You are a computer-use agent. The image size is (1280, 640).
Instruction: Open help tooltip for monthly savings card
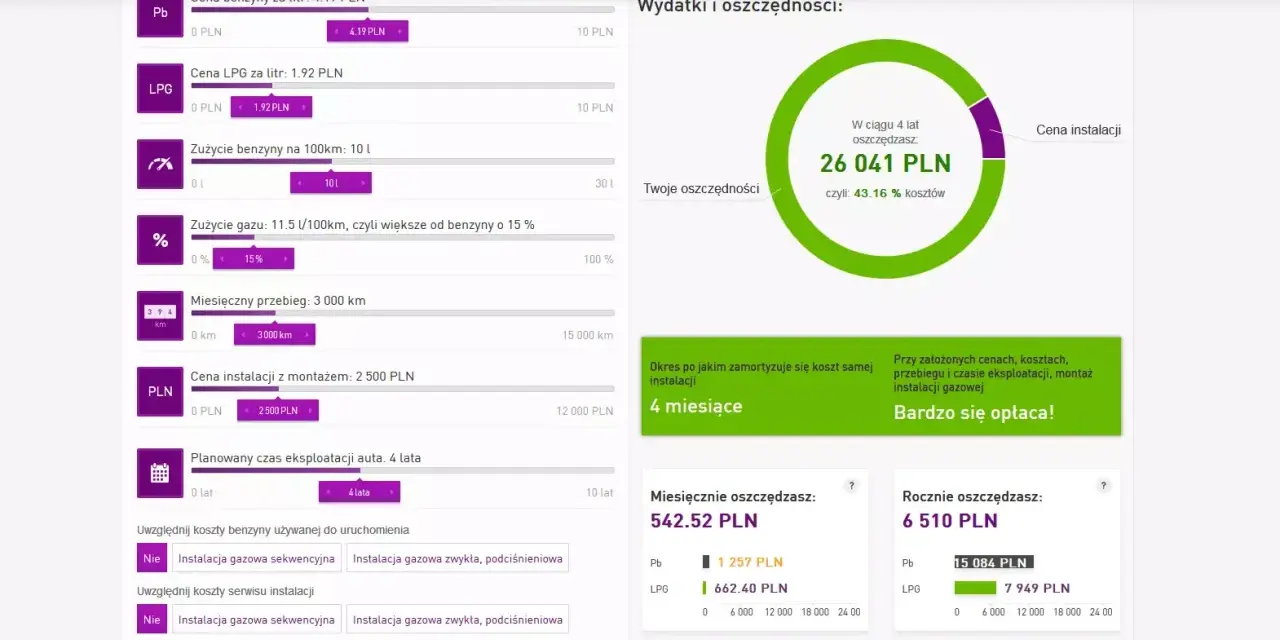[x=851, y=486]
